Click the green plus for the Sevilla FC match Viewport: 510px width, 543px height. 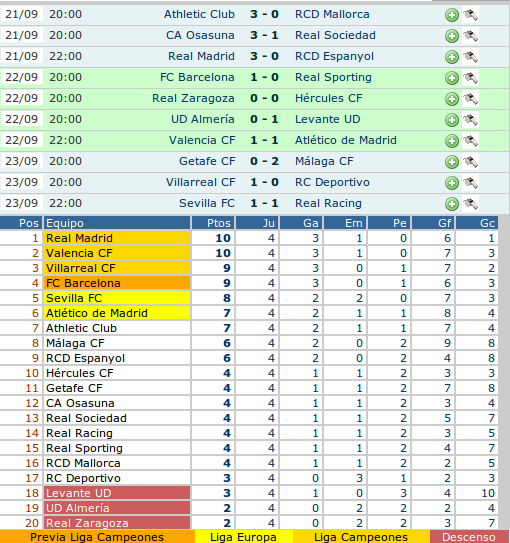coord(451,204)
